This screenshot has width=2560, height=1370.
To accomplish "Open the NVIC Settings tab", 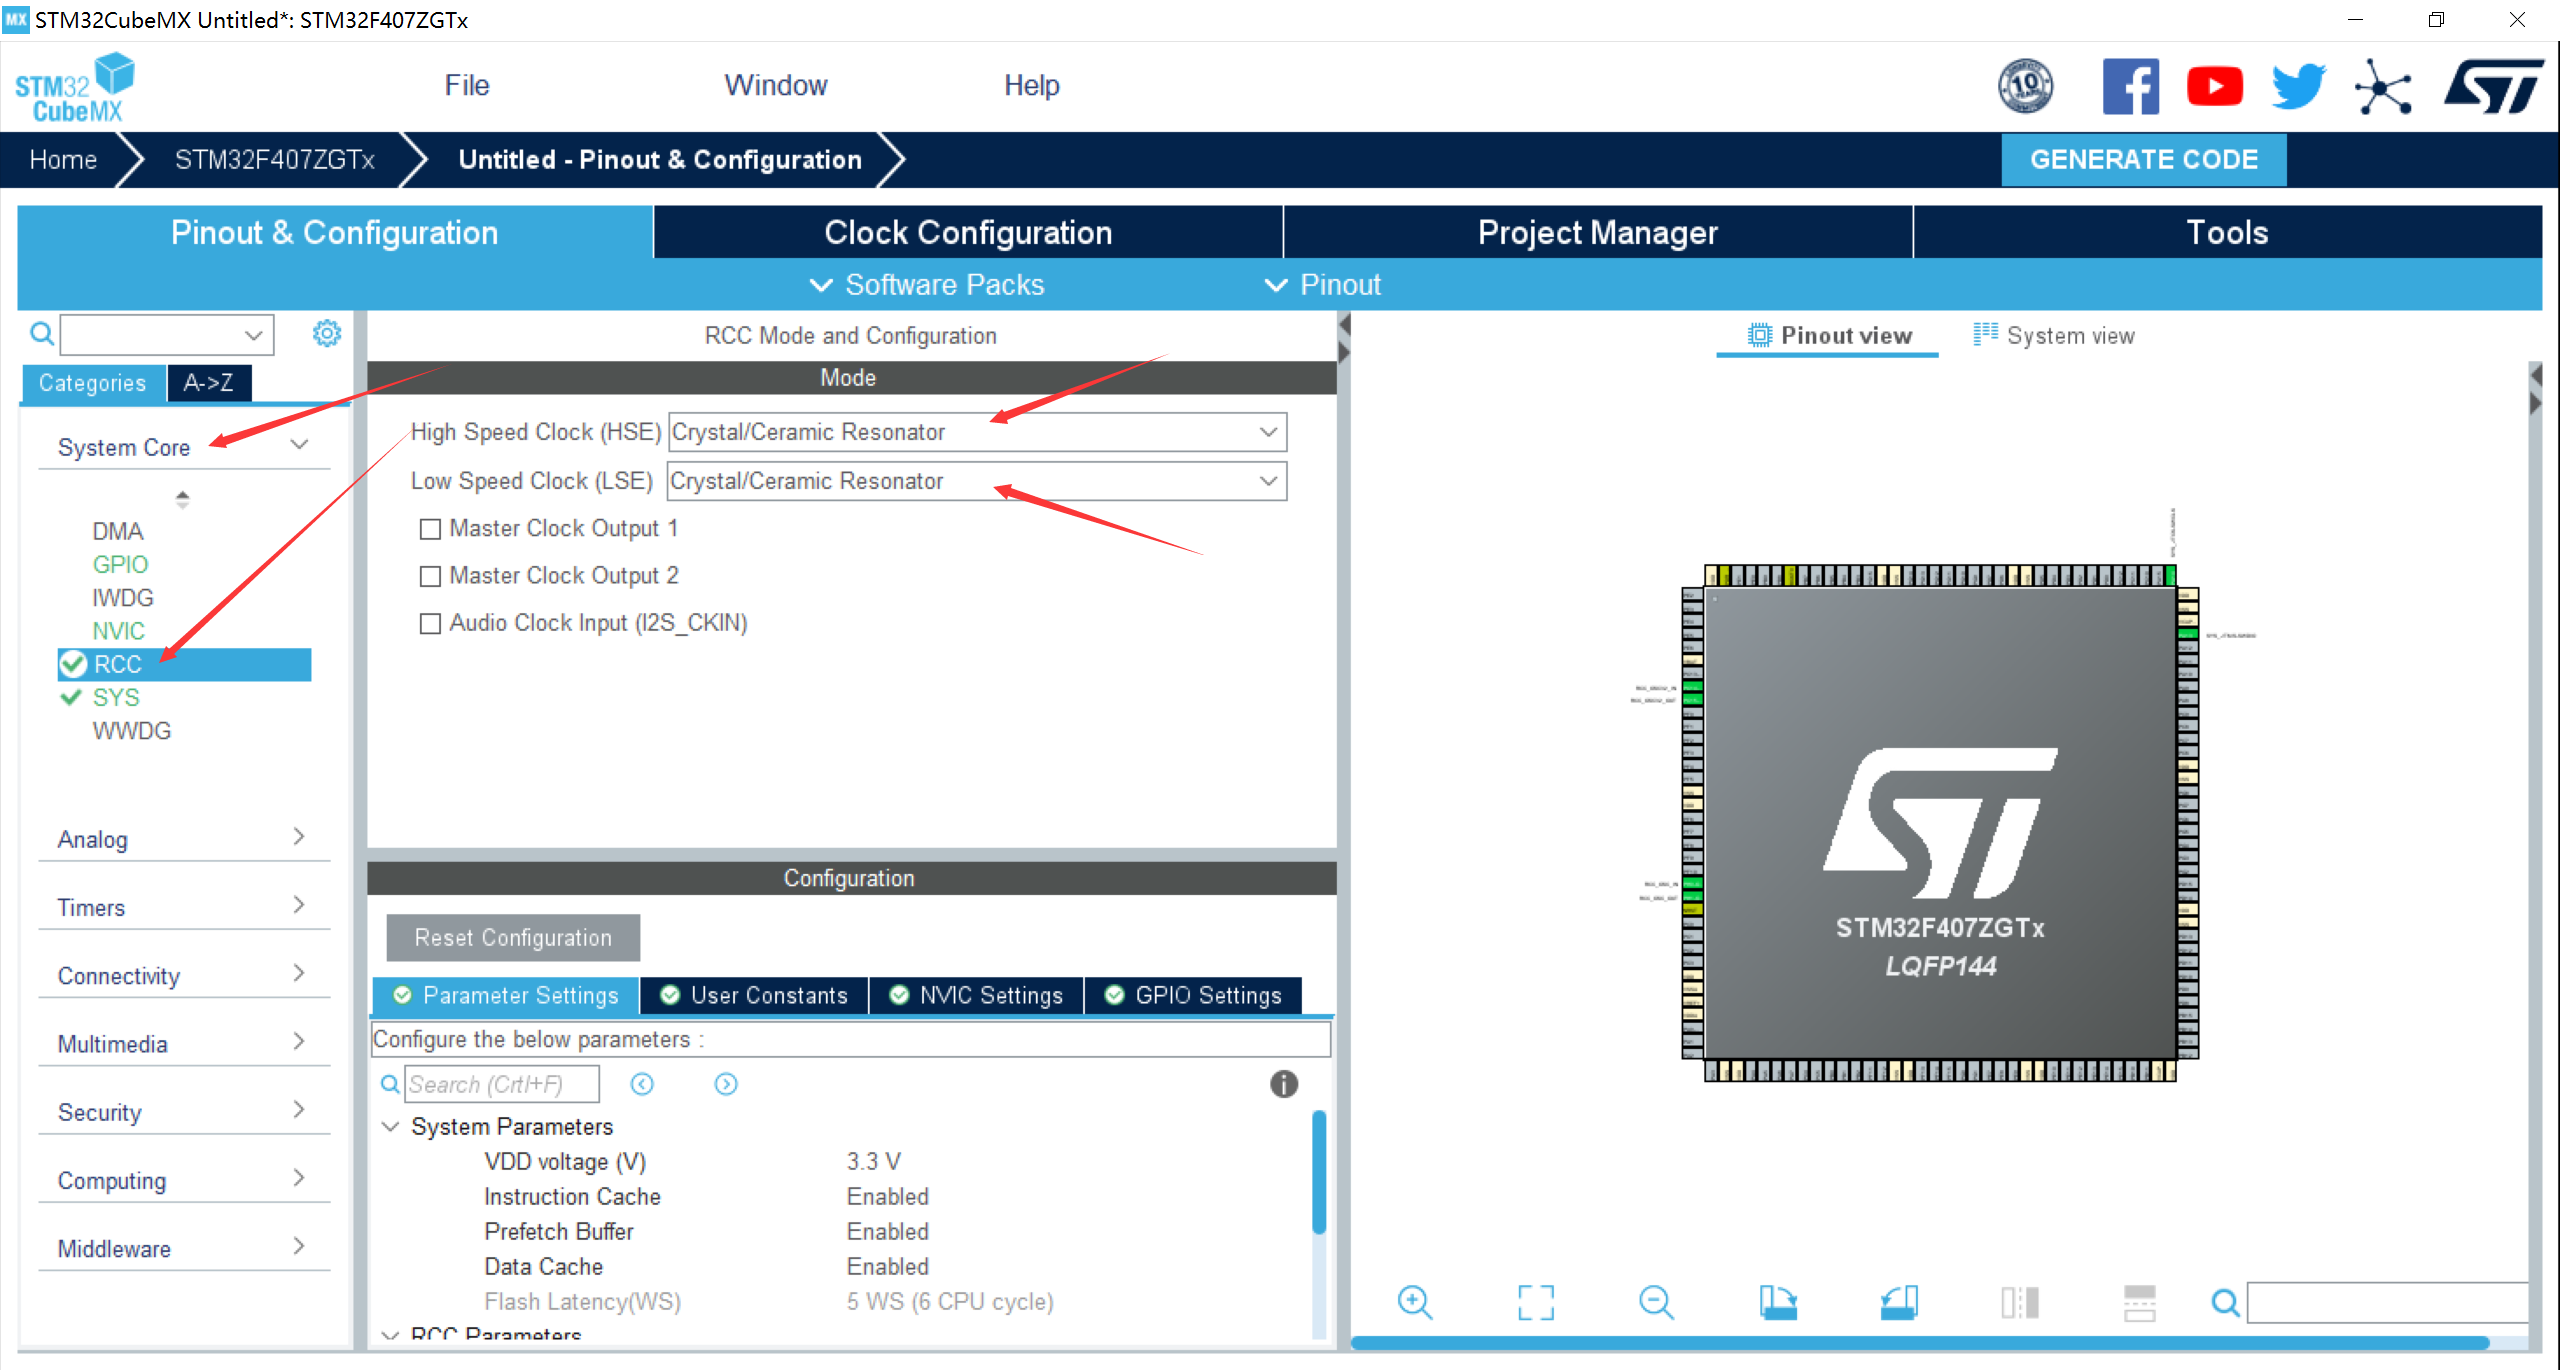I will coord(976,995).
